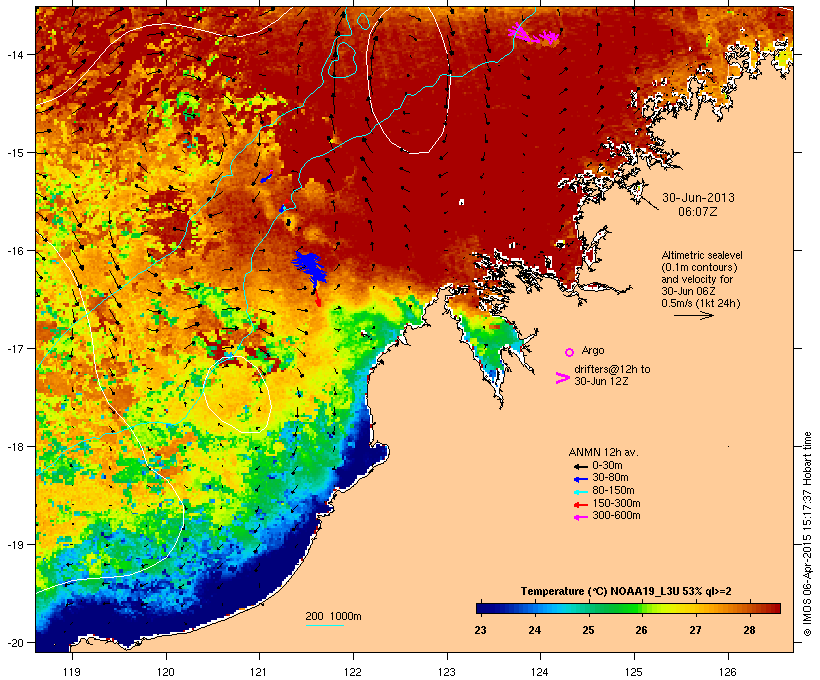Click the -18 latitude axis label
This screenshot has height=680, width=820.
coord(14,447)
